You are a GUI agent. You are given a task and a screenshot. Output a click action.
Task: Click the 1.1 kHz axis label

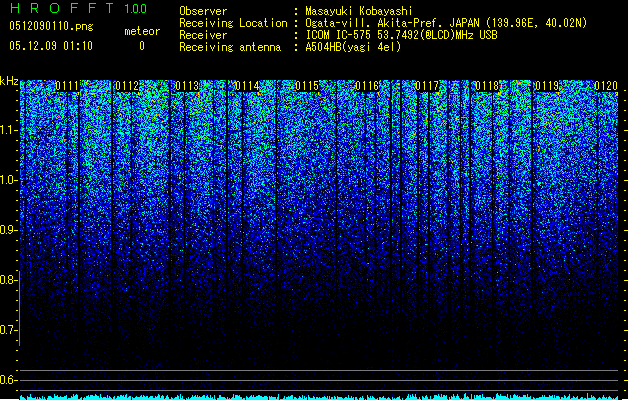pos(9,130)
